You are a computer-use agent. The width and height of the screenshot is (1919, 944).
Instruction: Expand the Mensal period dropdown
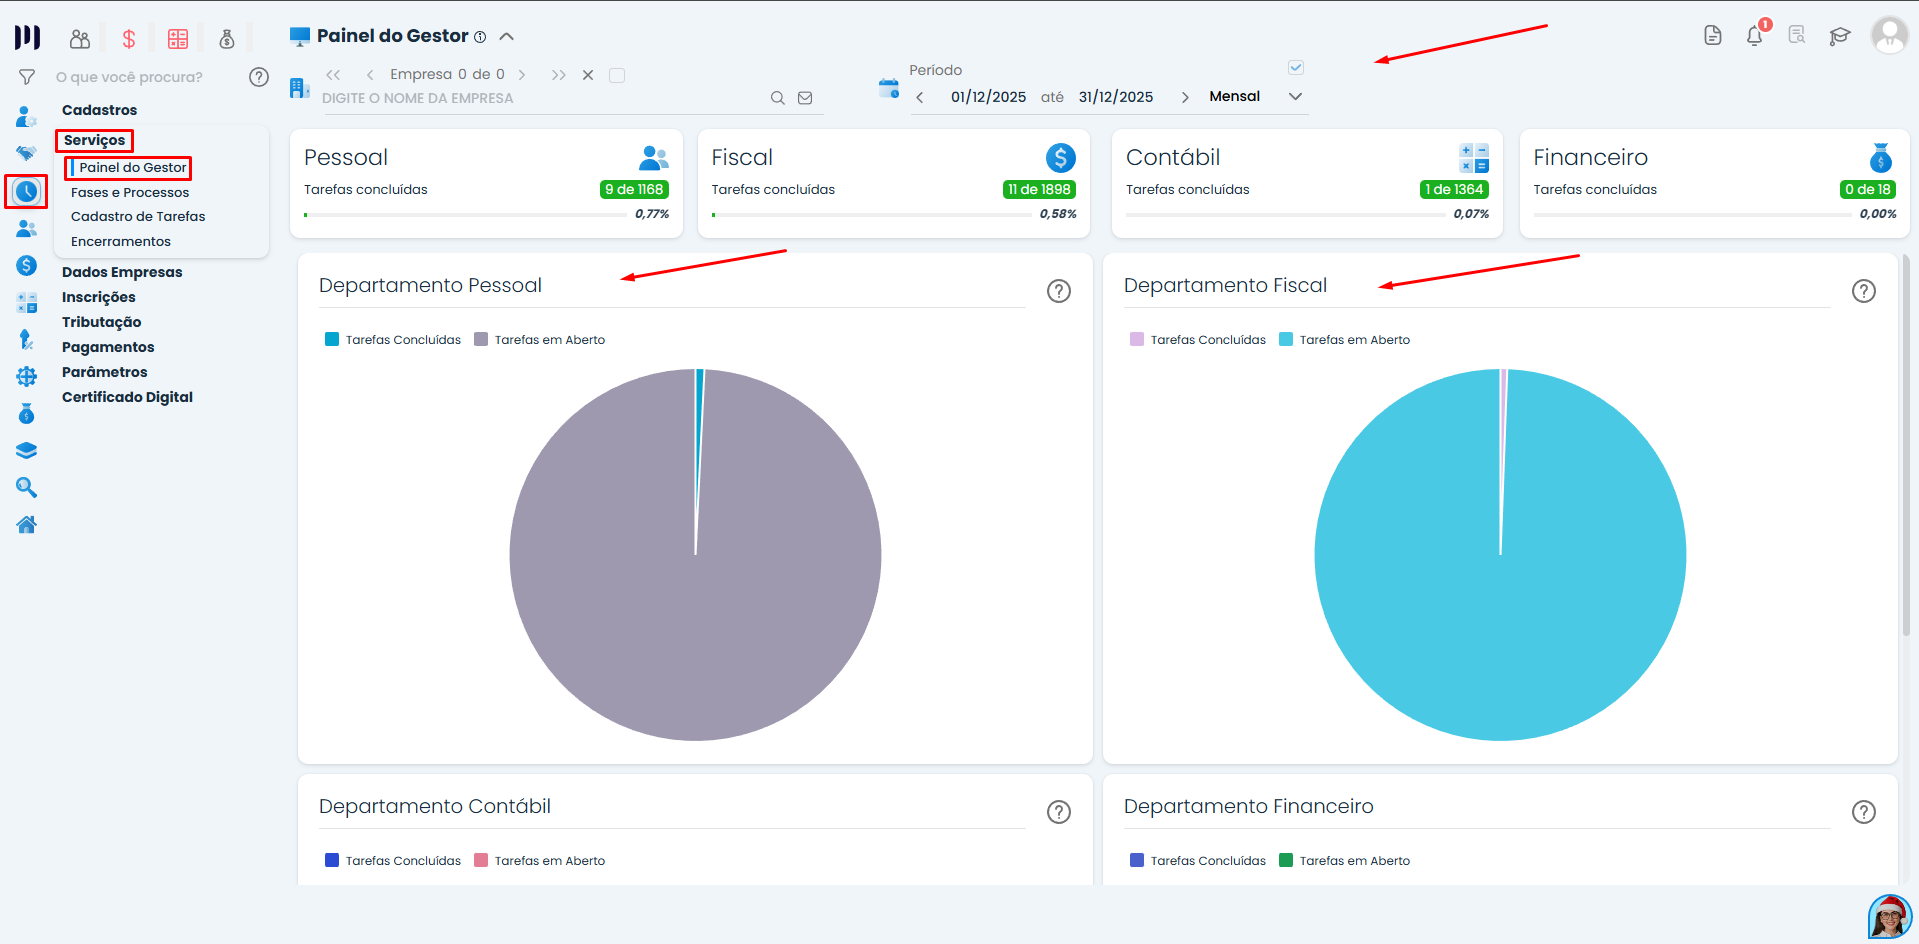pos(1295,97)
